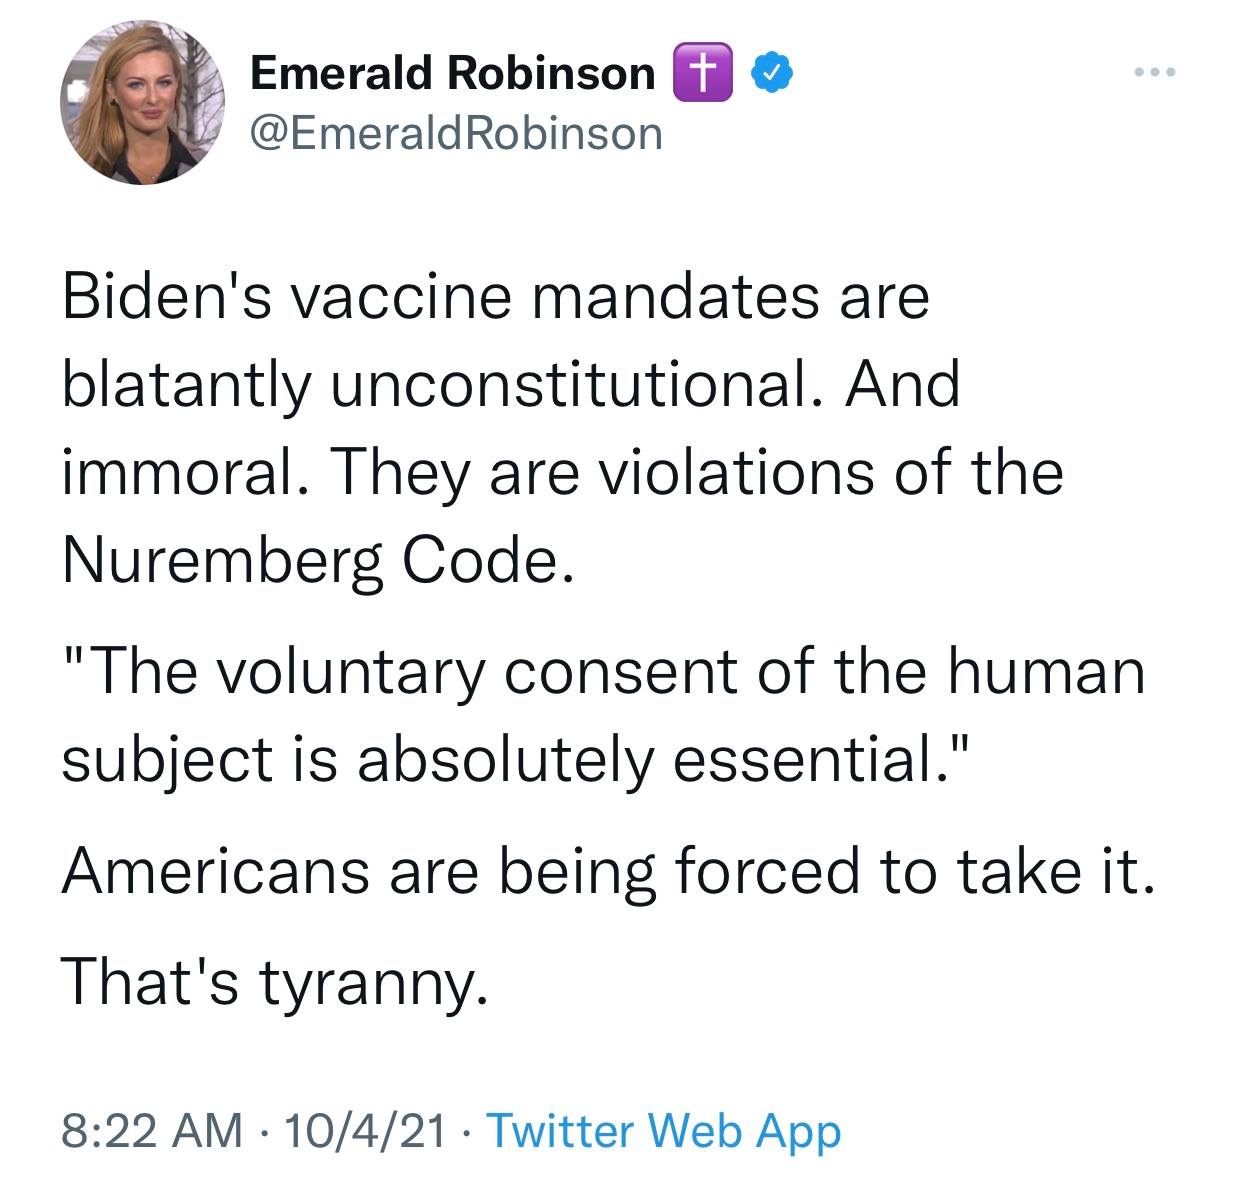Open the @EmeraldRobinson handle link
The height and width of the screenshot is (1183, 1242).
455,133
